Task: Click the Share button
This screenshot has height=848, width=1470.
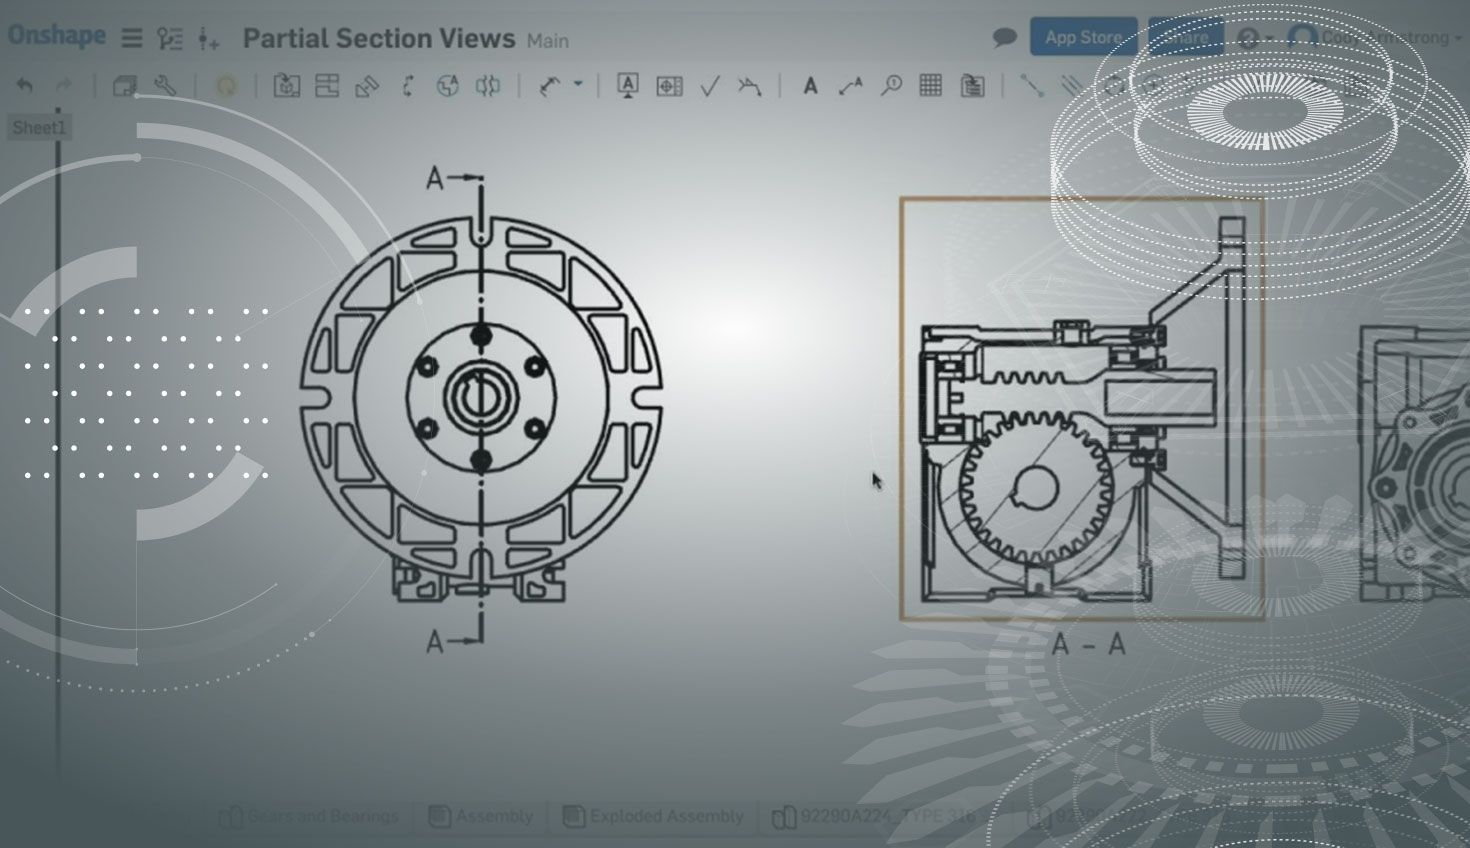Action: (x=1186, y=38)
